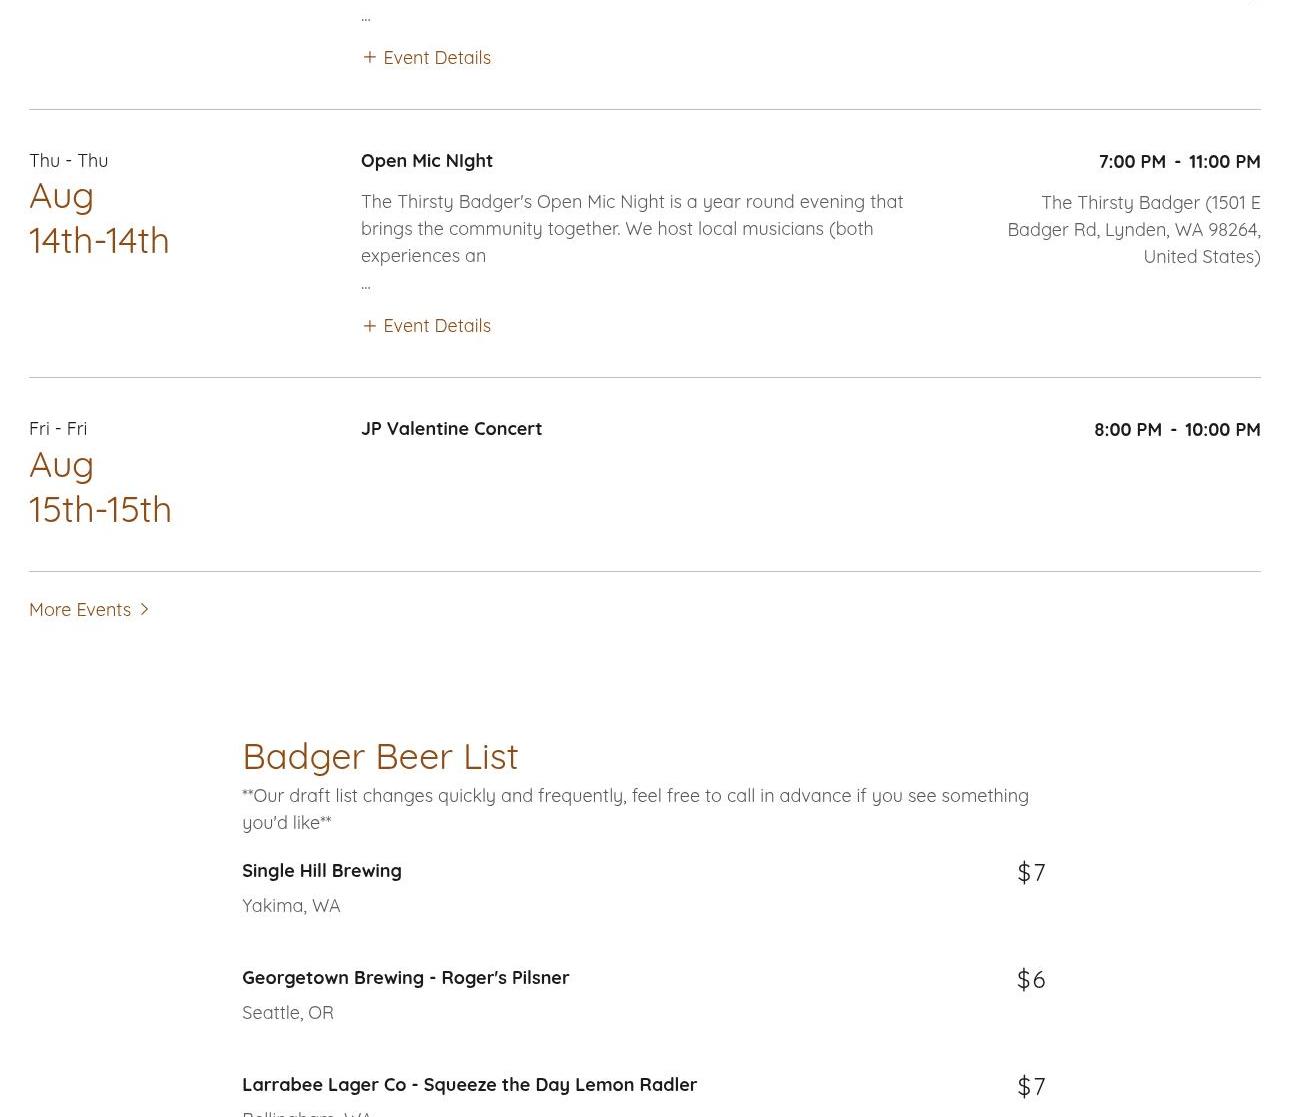Click the plus icon above Open Mic Night

[370, 58]
